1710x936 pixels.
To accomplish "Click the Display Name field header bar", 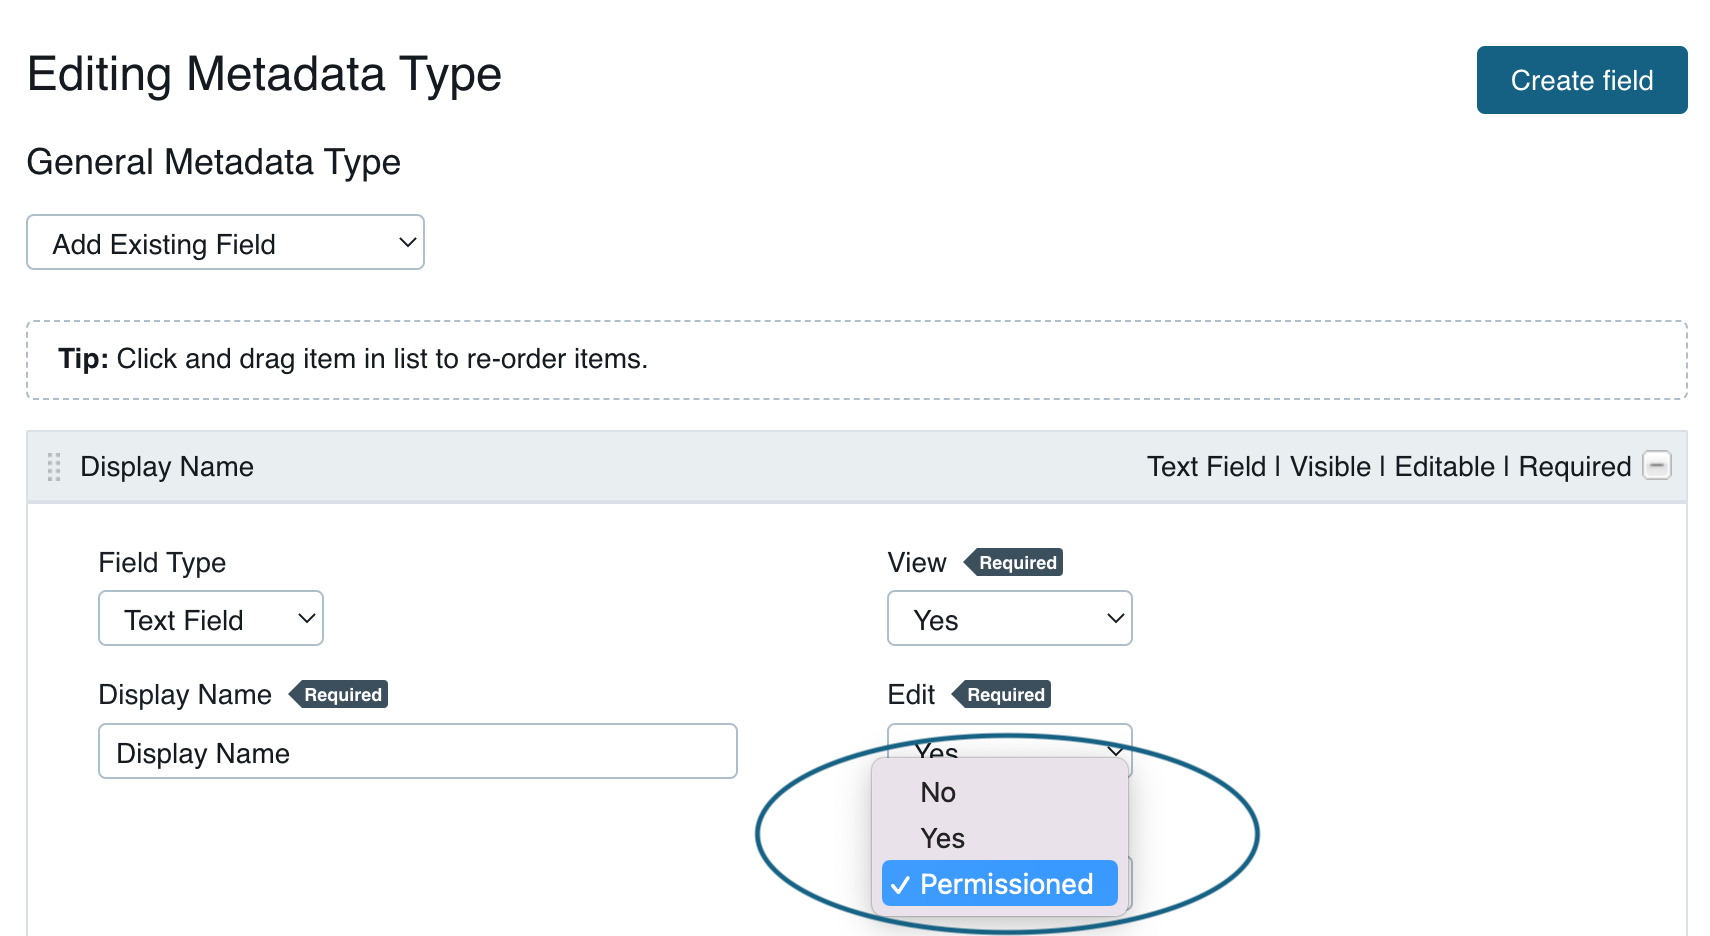I will click(600, 466).
